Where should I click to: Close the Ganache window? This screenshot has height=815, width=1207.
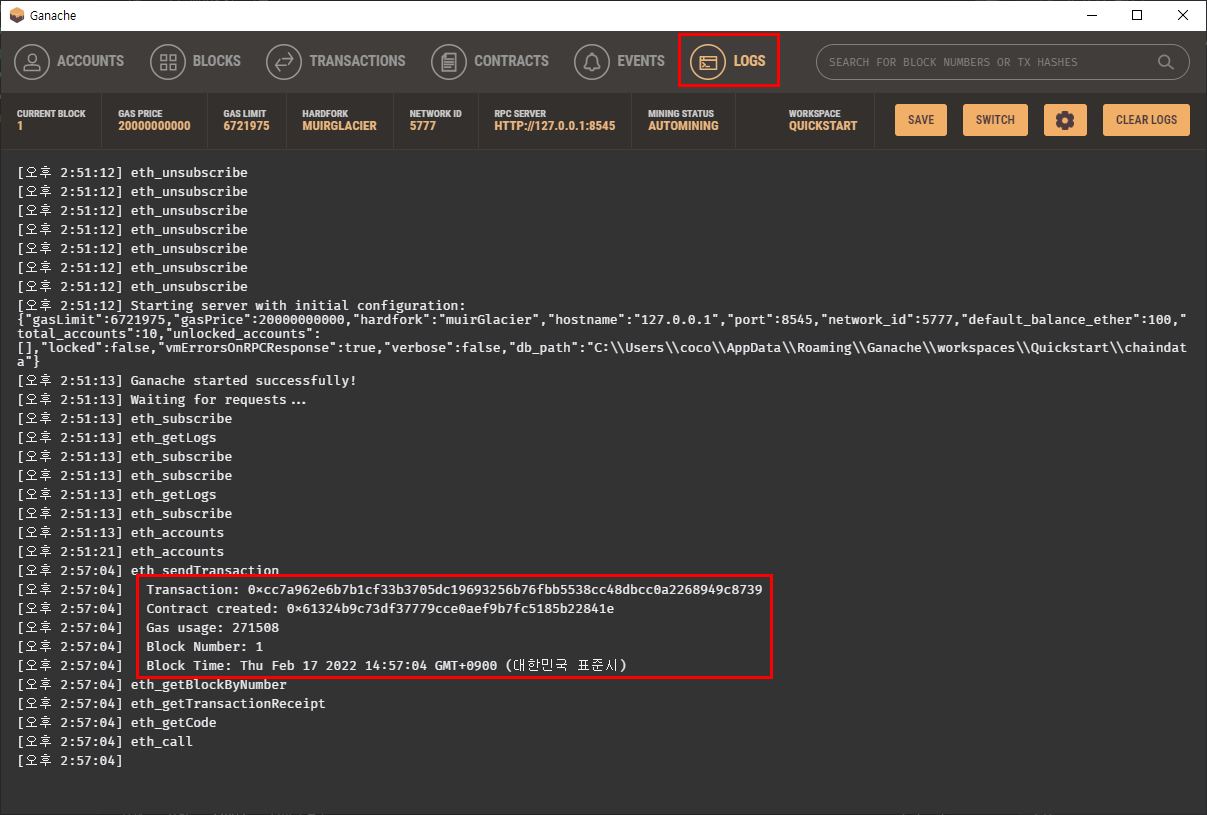tap(1183, 15)
